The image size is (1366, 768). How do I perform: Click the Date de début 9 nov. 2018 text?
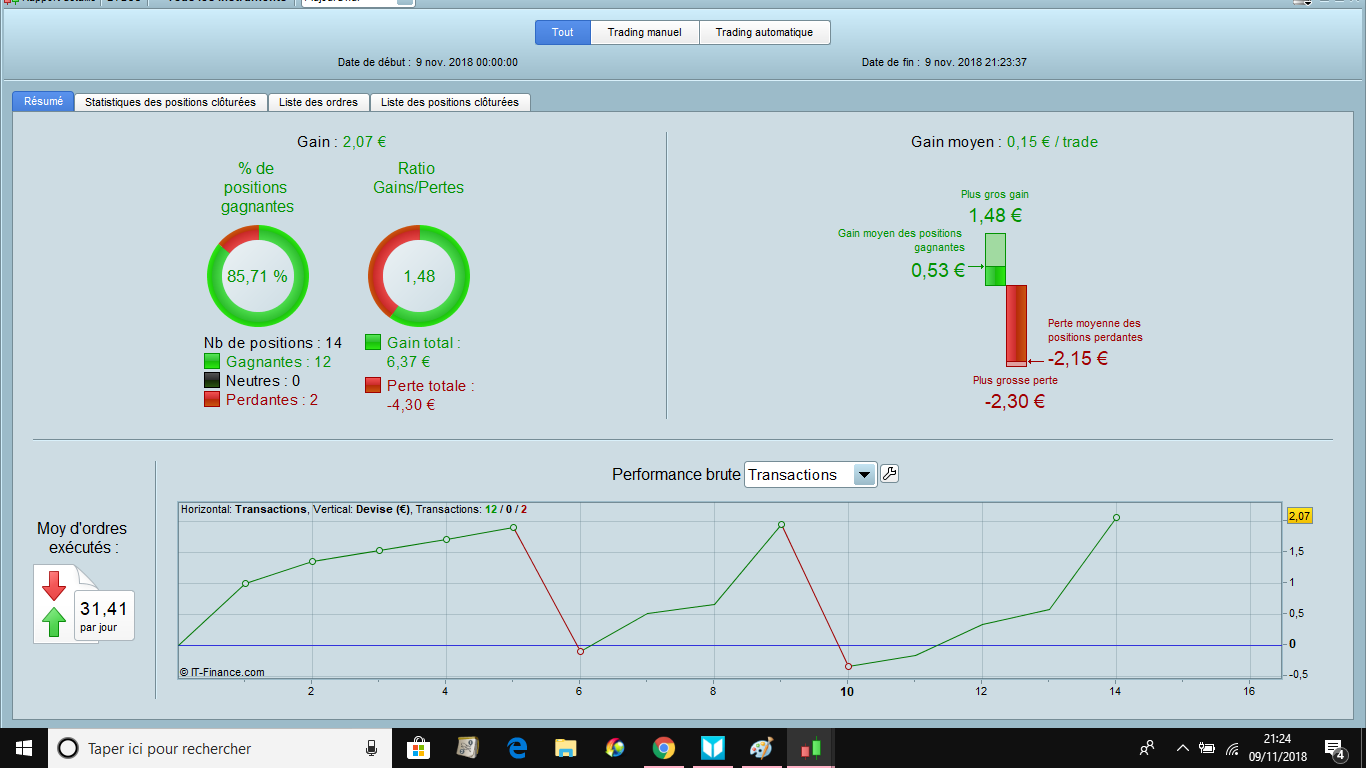[428, 62]
